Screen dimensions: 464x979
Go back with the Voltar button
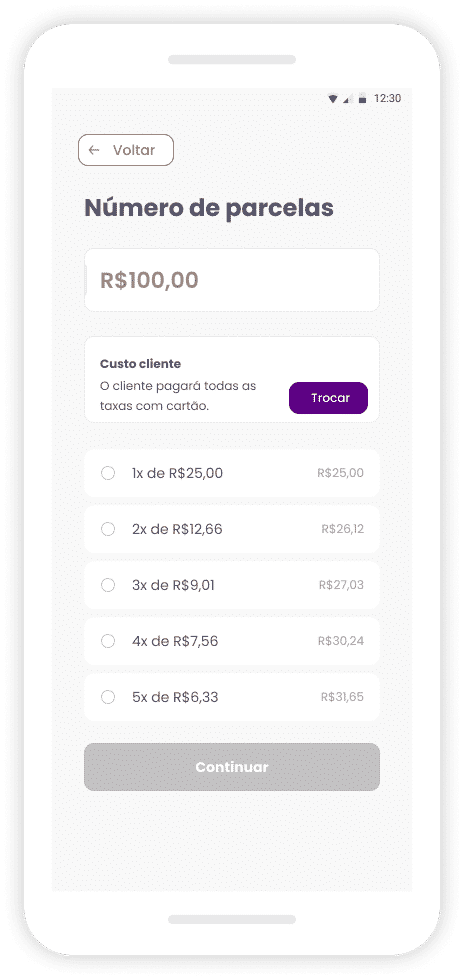126,150
